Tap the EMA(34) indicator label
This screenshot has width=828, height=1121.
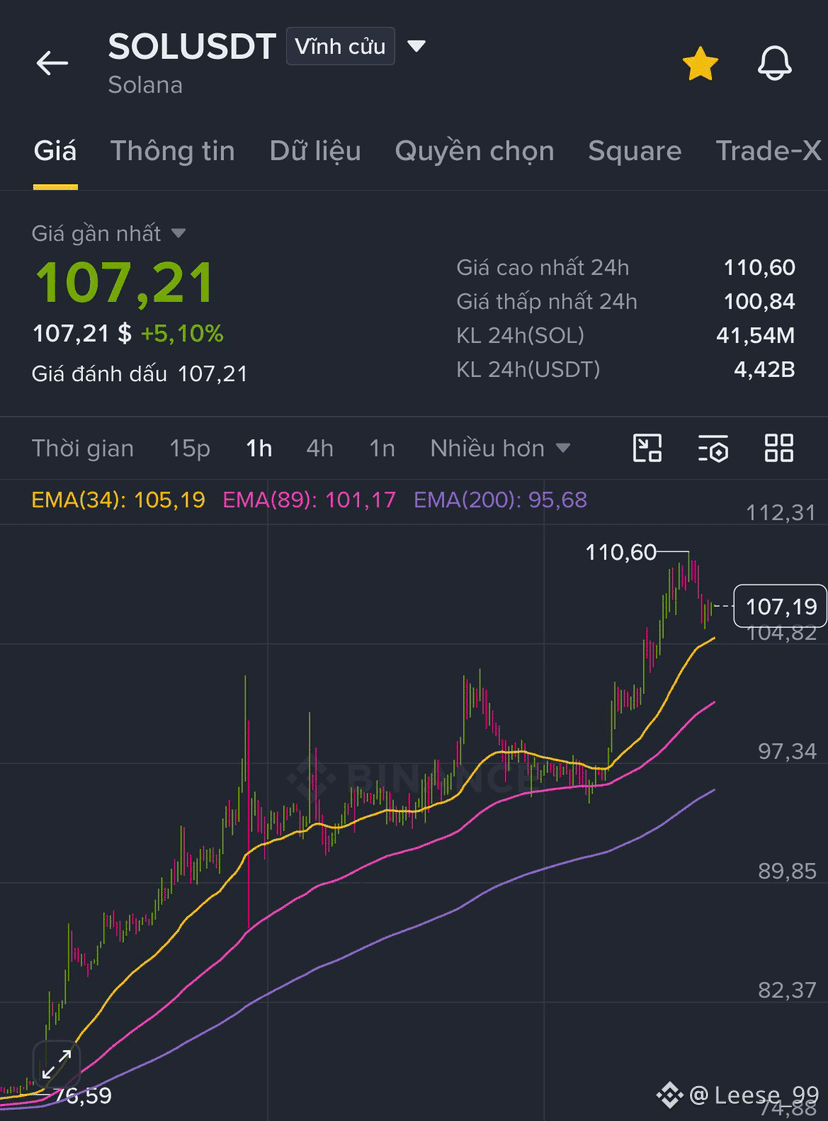pyautogui.click(x=119, y=499)
